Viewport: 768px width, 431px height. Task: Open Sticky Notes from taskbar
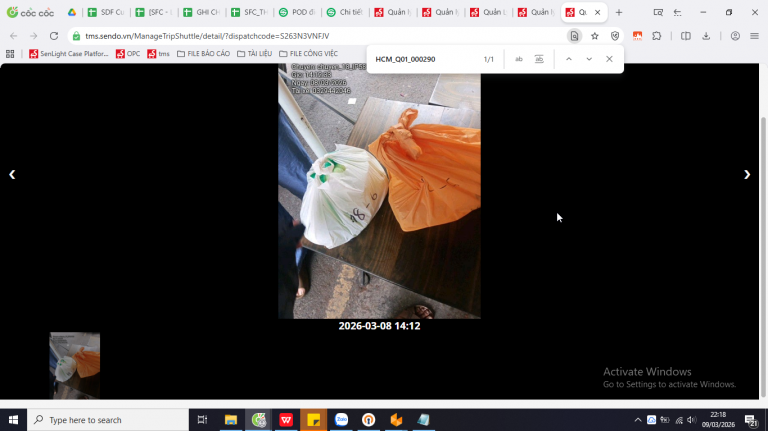[313, 420]
